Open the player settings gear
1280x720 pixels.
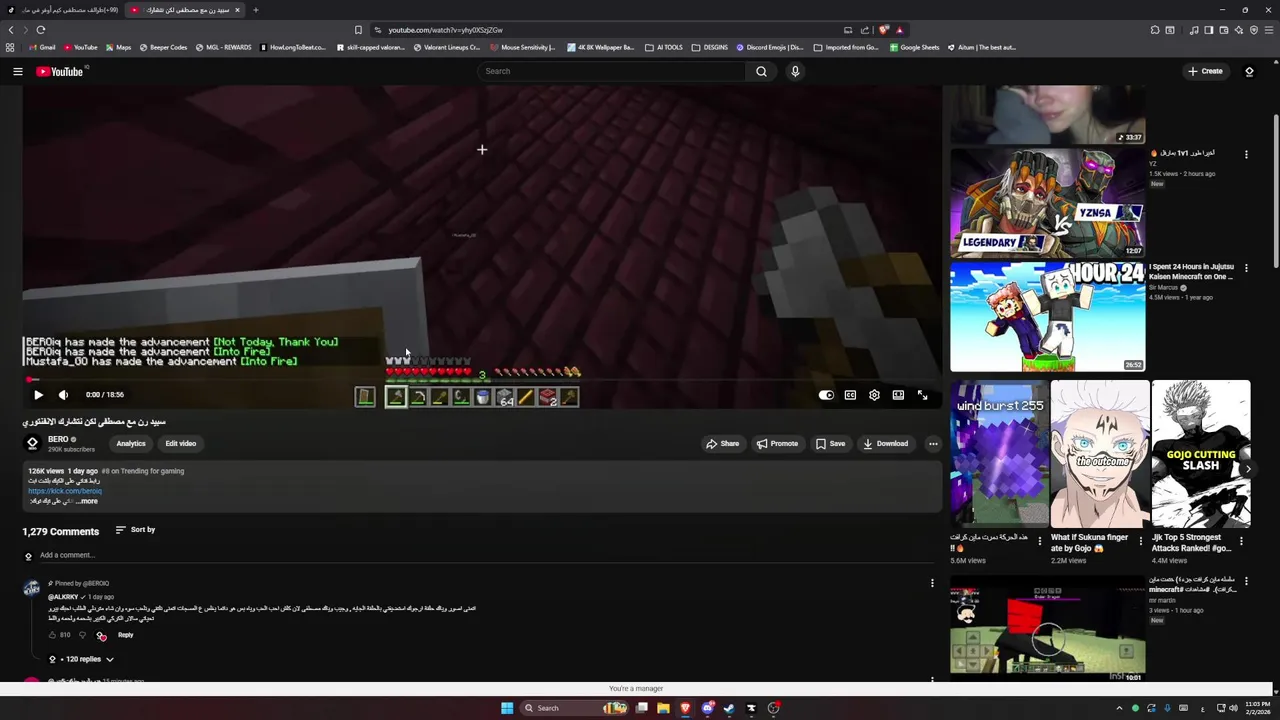(x=874, y=395)
